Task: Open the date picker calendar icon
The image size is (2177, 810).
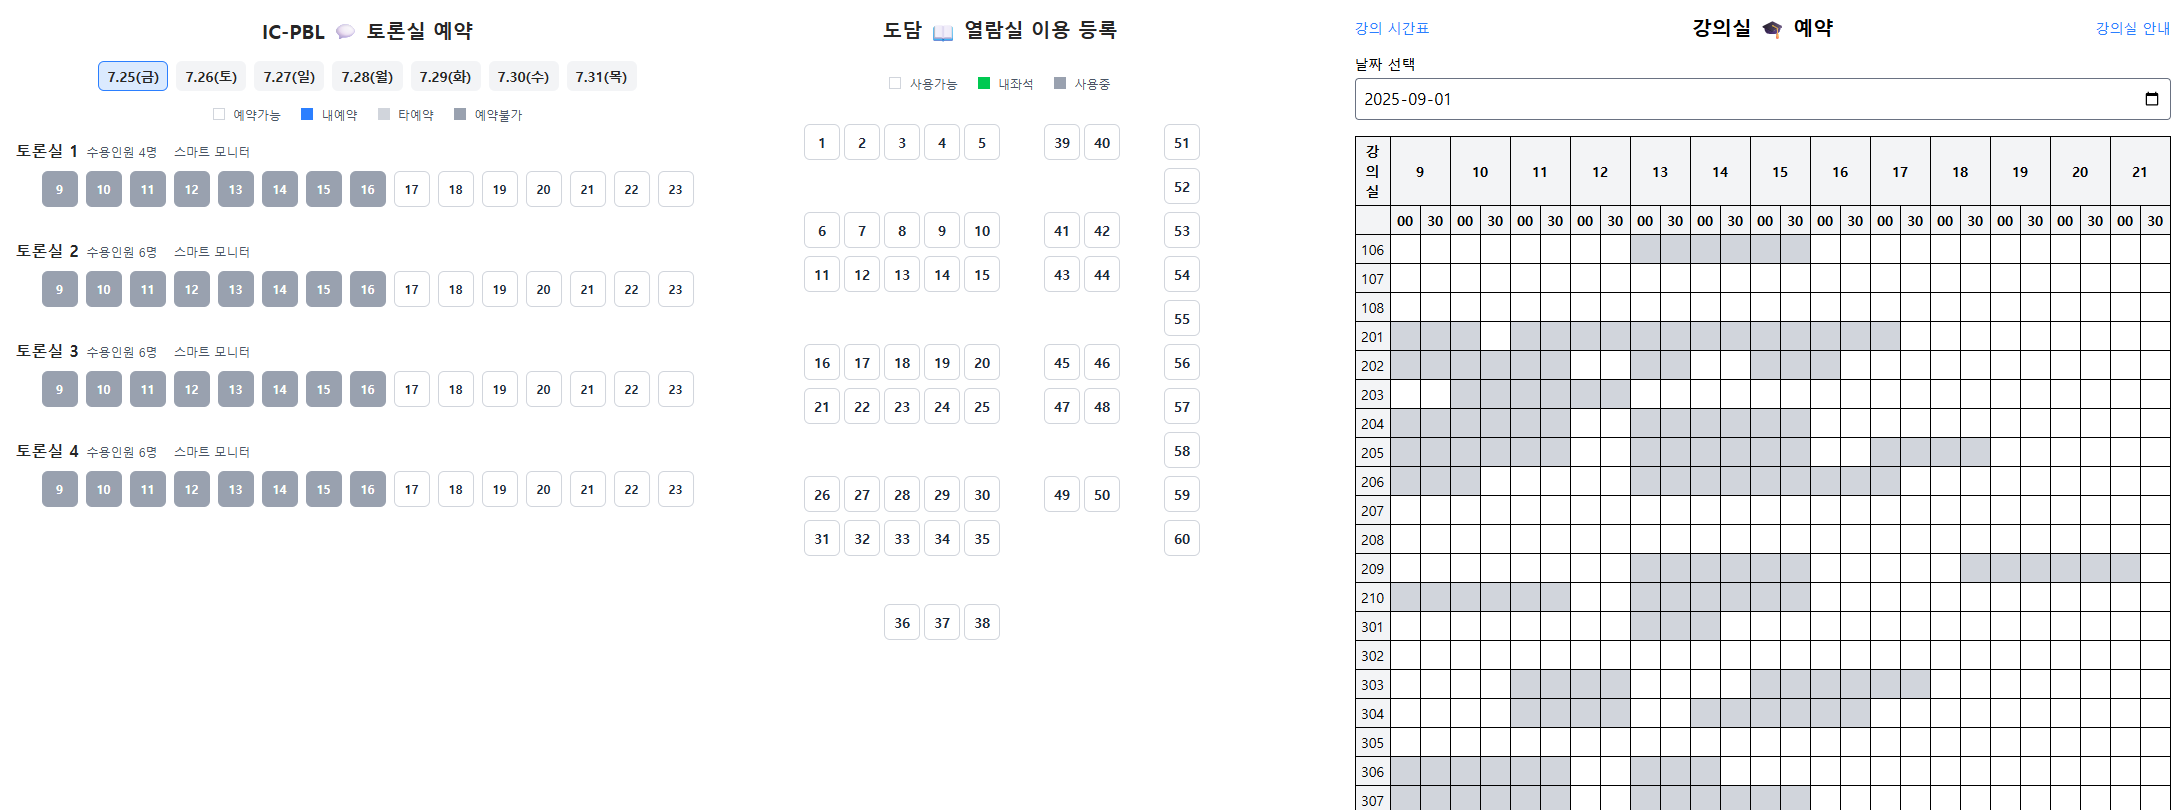Action: (2152, 99)
